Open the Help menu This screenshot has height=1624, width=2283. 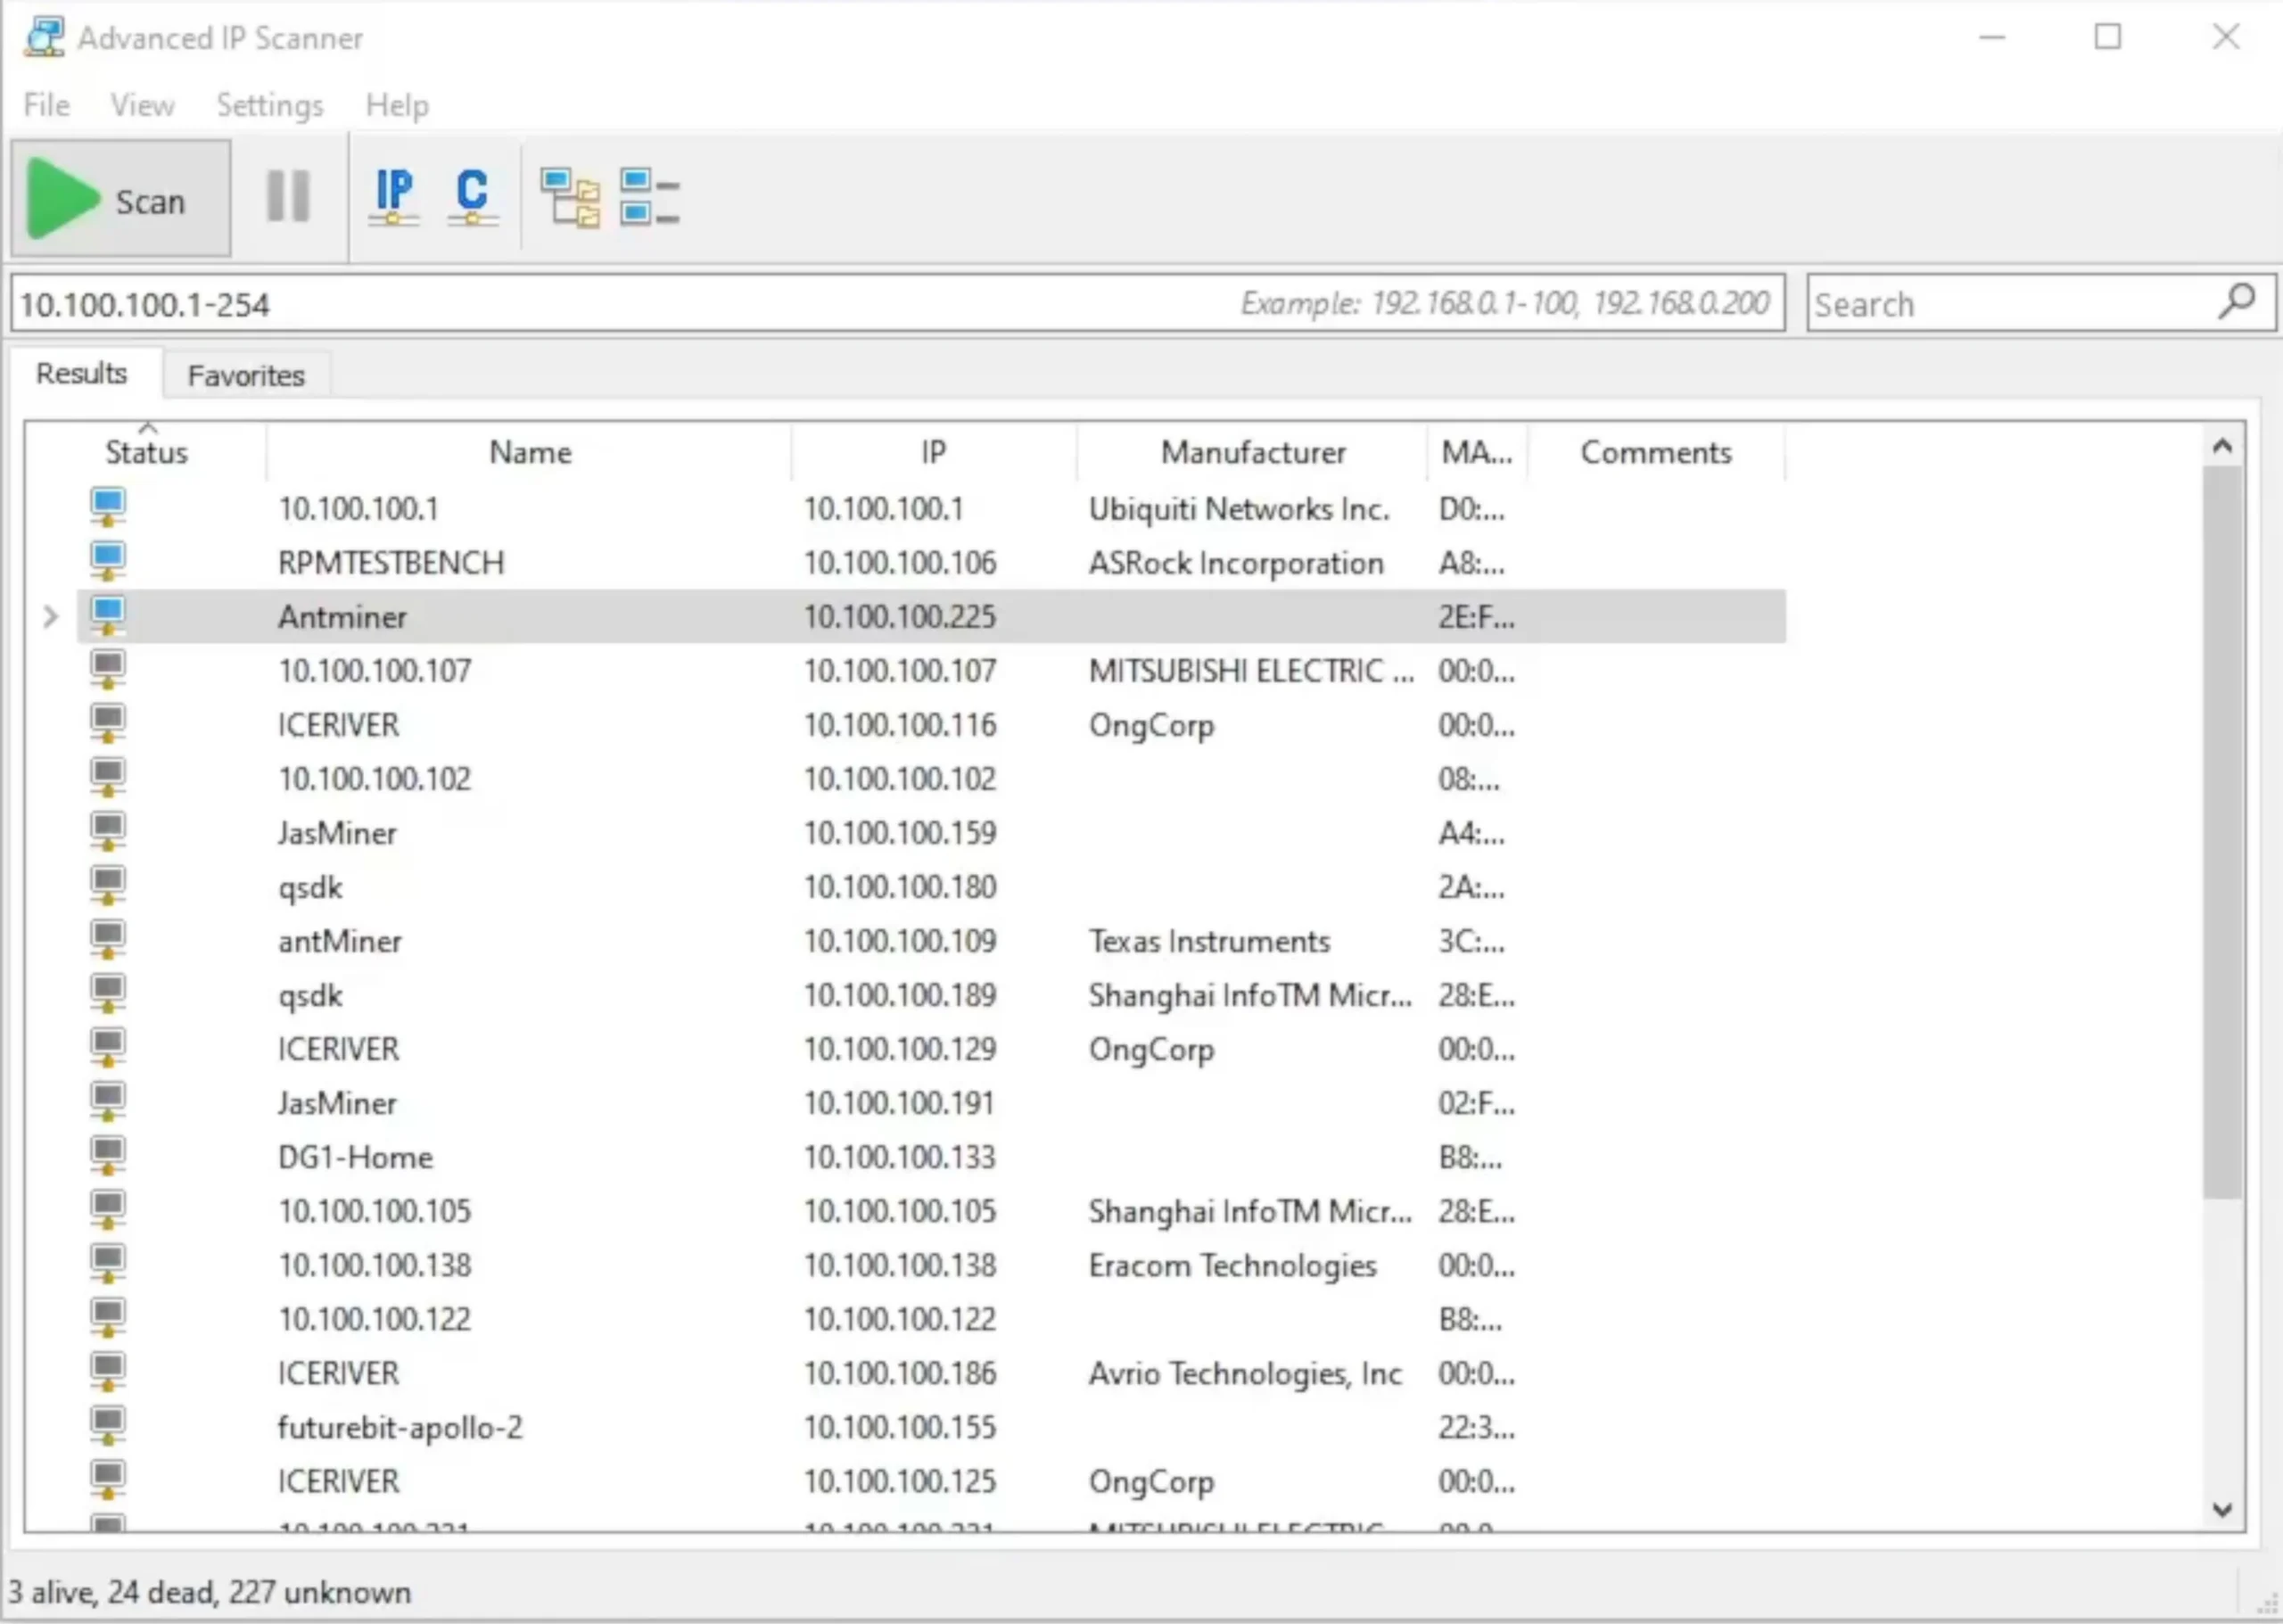tap(397, 105)
